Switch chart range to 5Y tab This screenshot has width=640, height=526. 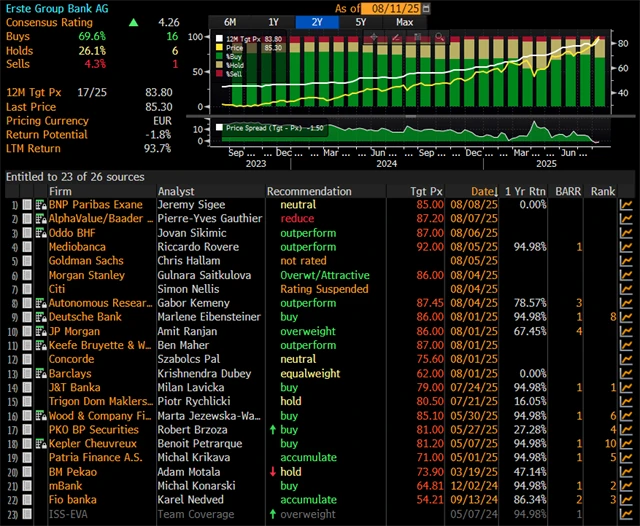361,21
